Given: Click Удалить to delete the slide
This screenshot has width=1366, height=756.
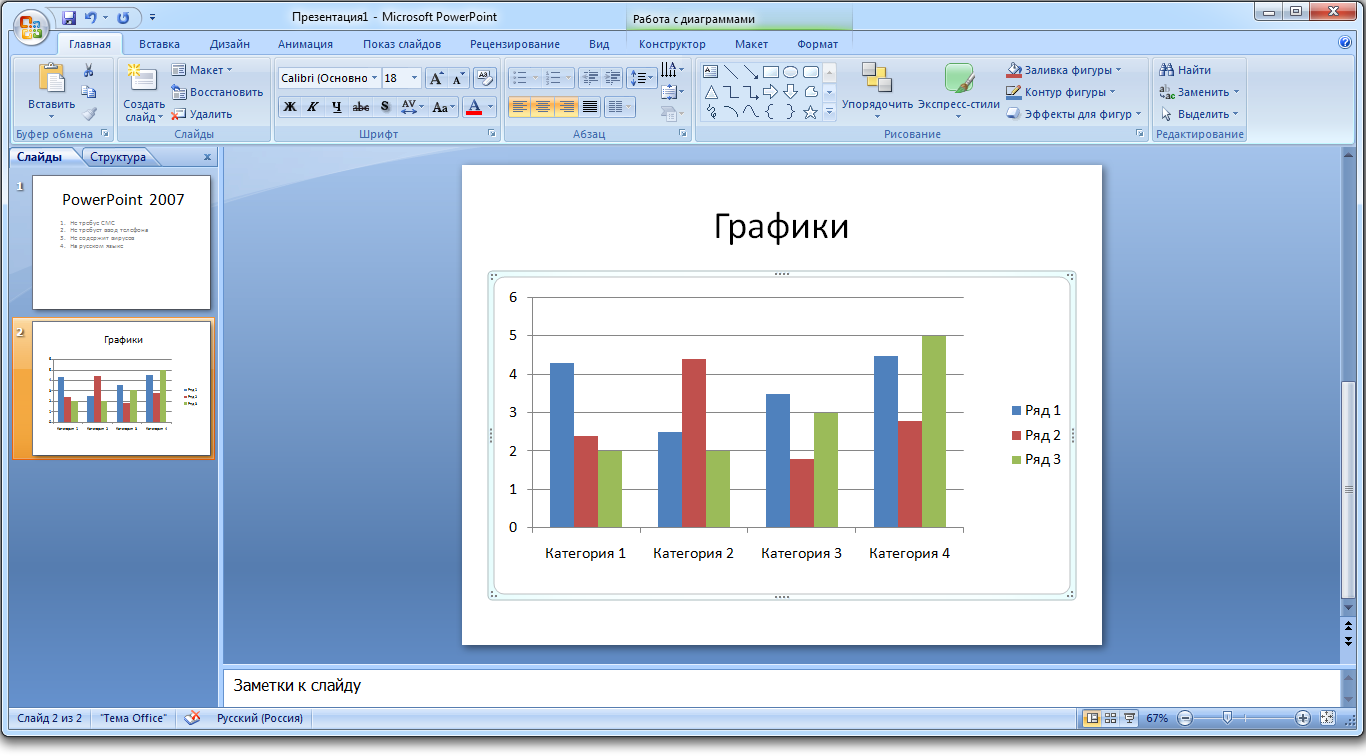Looking at the screenshot, I should pyautogui.click(x=203, y=114).
